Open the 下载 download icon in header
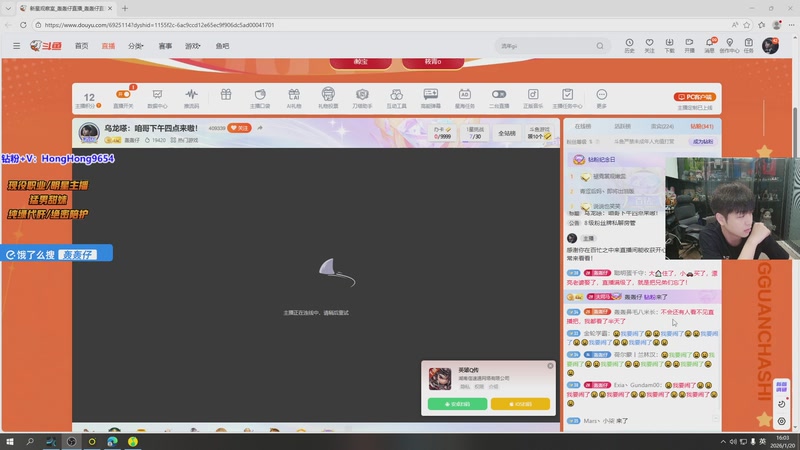 pyautogui.click(x=669, y=45)
